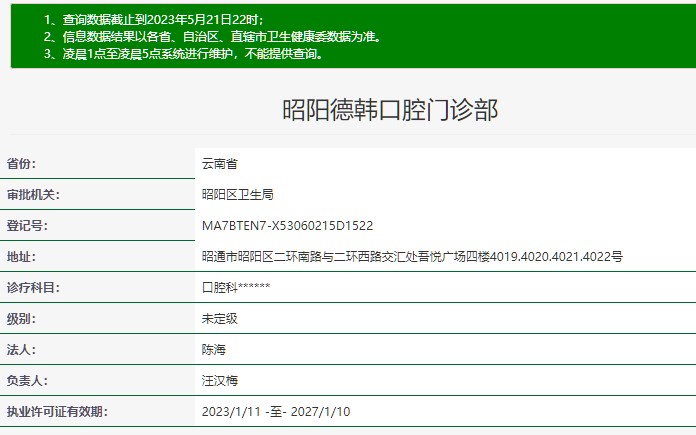The image size is (696, 435).
Task: Click the responsible person name 汪汉梅
Action: tap(220, 381)
